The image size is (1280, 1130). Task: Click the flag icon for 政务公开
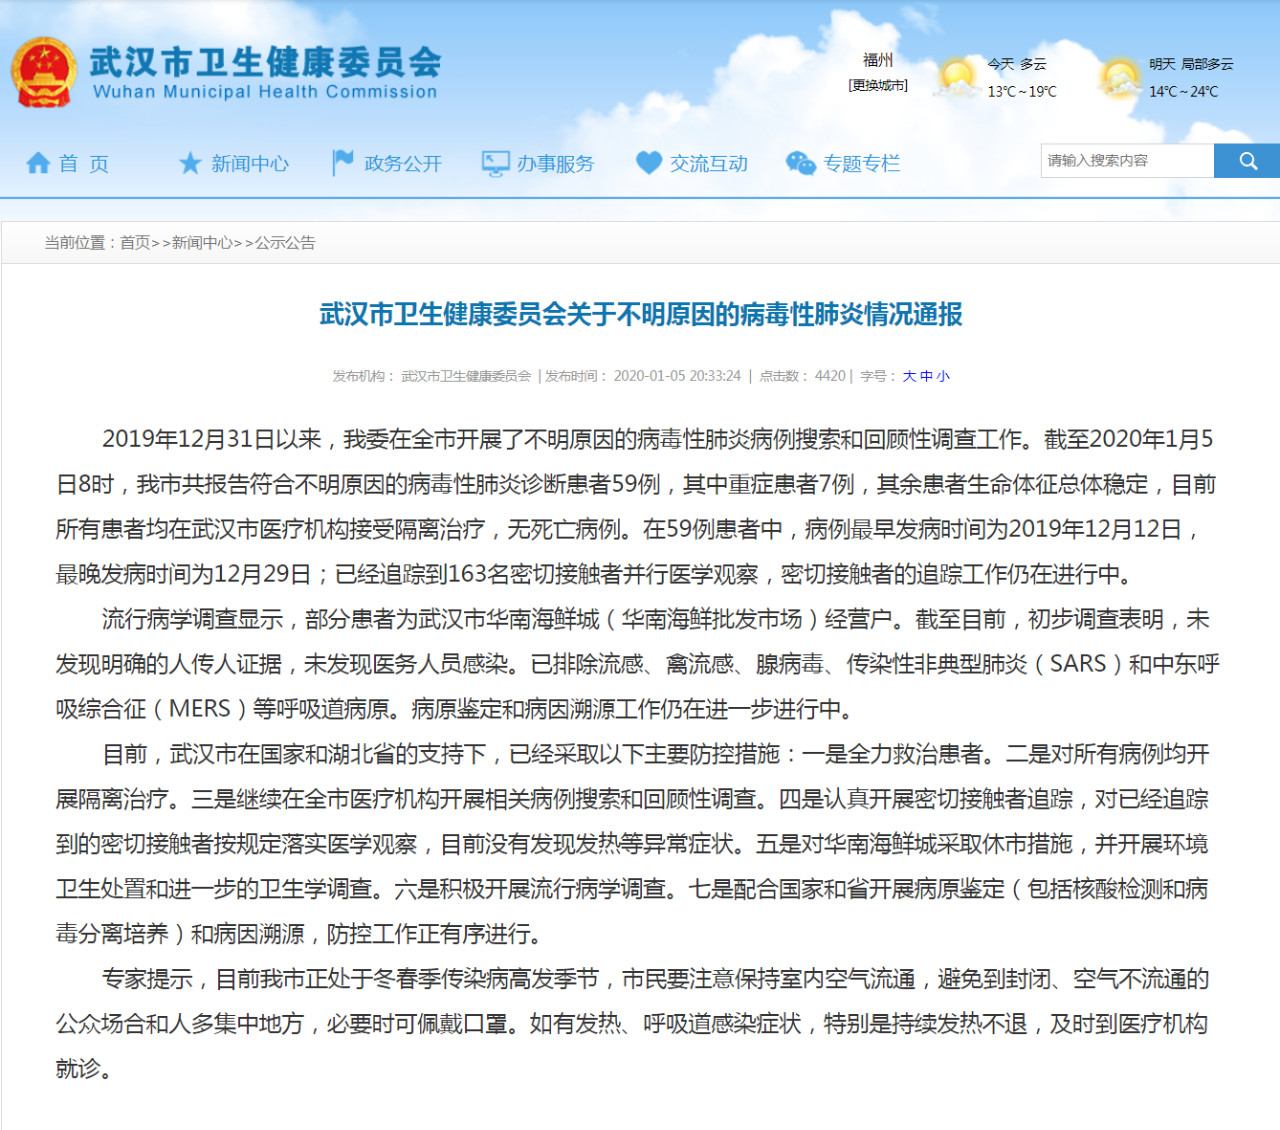(x=343, y=162)
